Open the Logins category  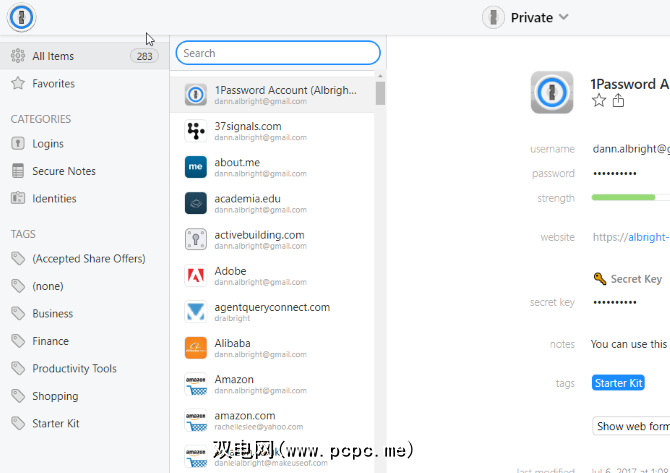85,144
